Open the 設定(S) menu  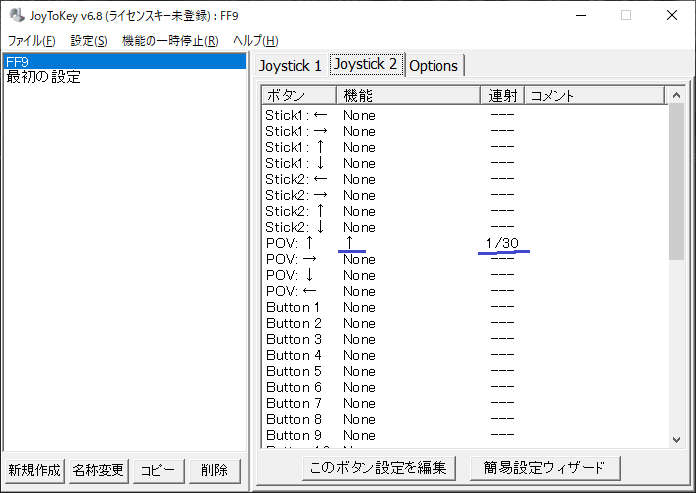tap(89, 41)
